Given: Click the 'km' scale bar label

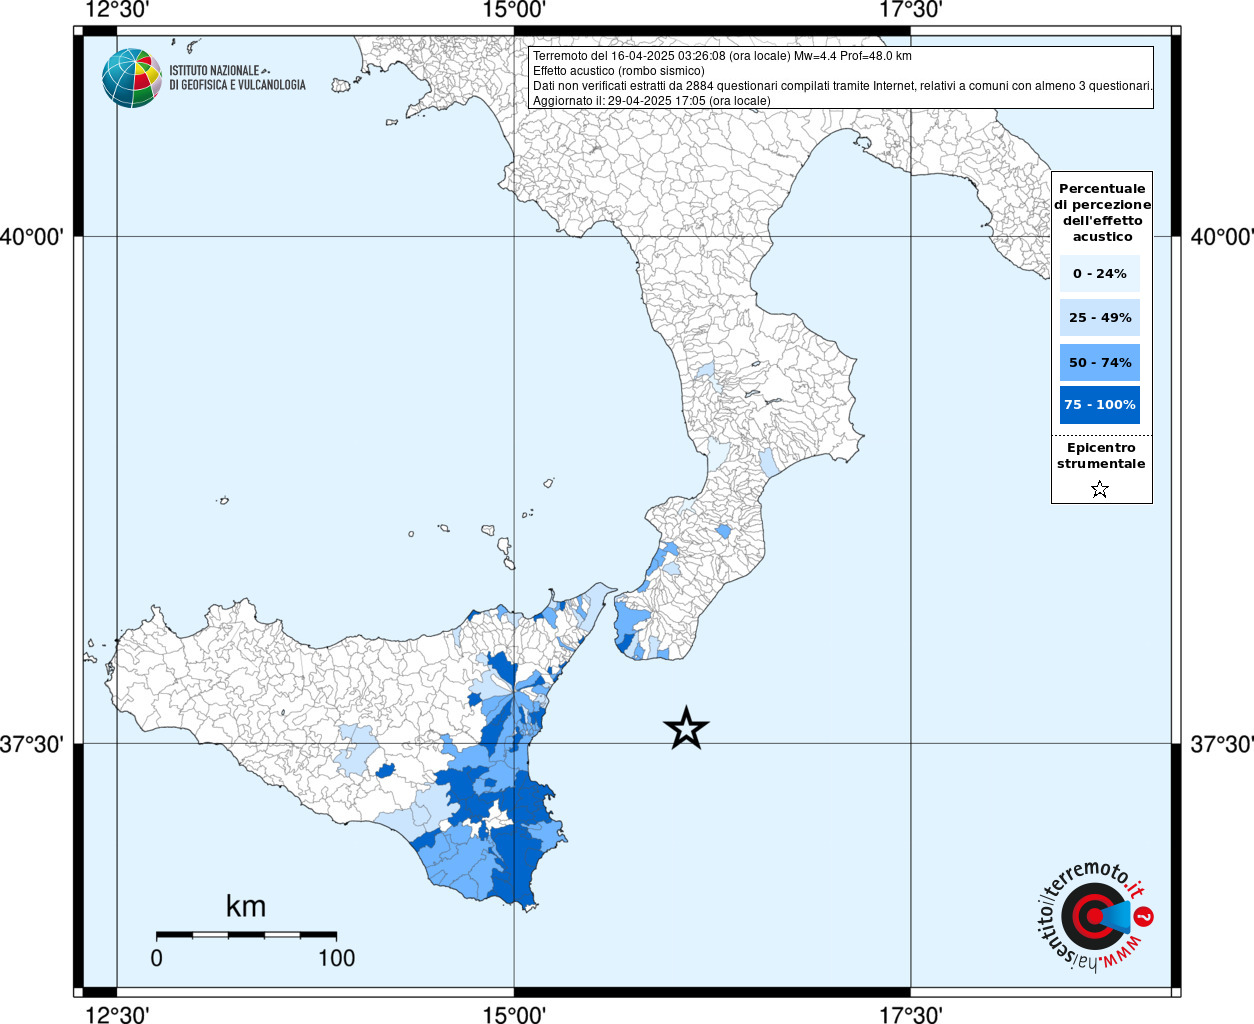Looking at the screenshot, I should pos(246,906).
